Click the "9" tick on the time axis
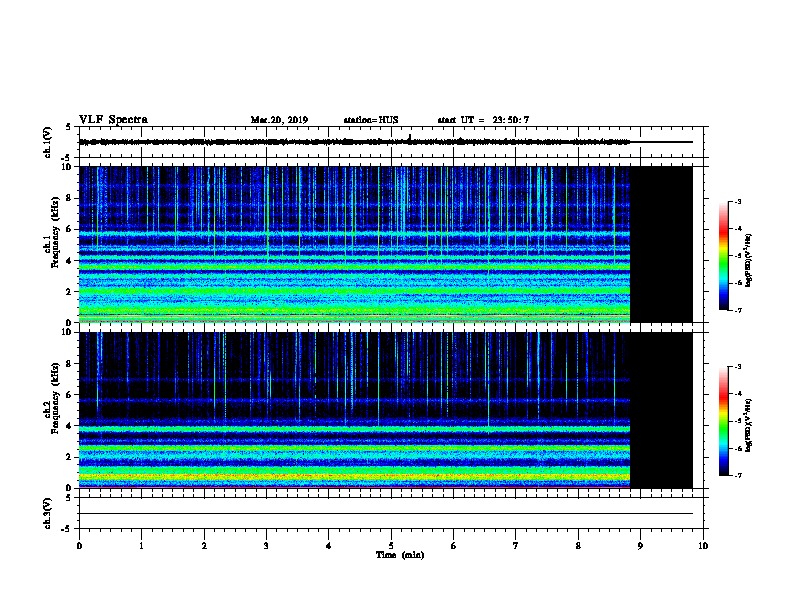792x612 pixels. coord(640,546)
